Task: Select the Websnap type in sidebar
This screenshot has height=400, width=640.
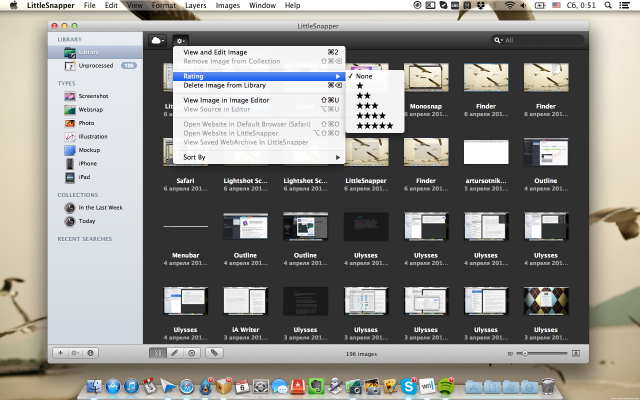Action: 90,110
